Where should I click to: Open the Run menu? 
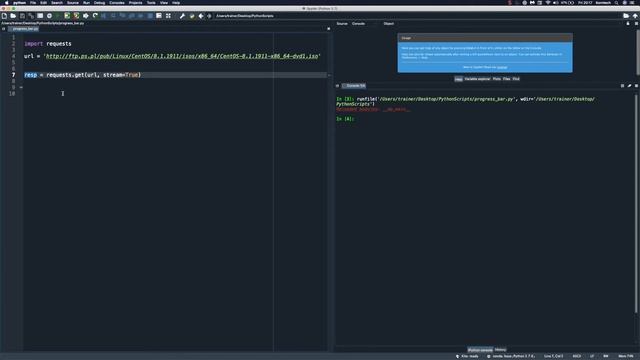86,2
